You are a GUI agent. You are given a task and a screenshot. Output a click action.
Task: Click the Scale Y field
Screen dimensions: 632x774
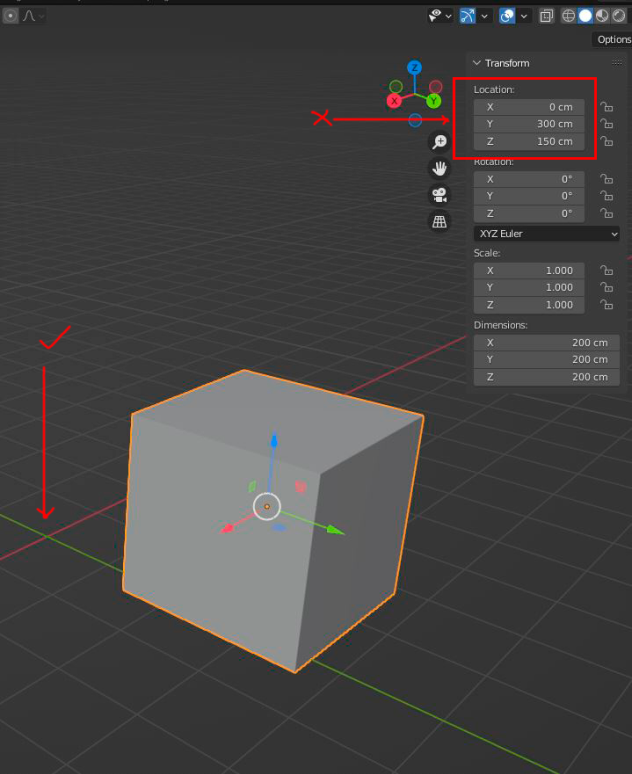click(529, 287)
